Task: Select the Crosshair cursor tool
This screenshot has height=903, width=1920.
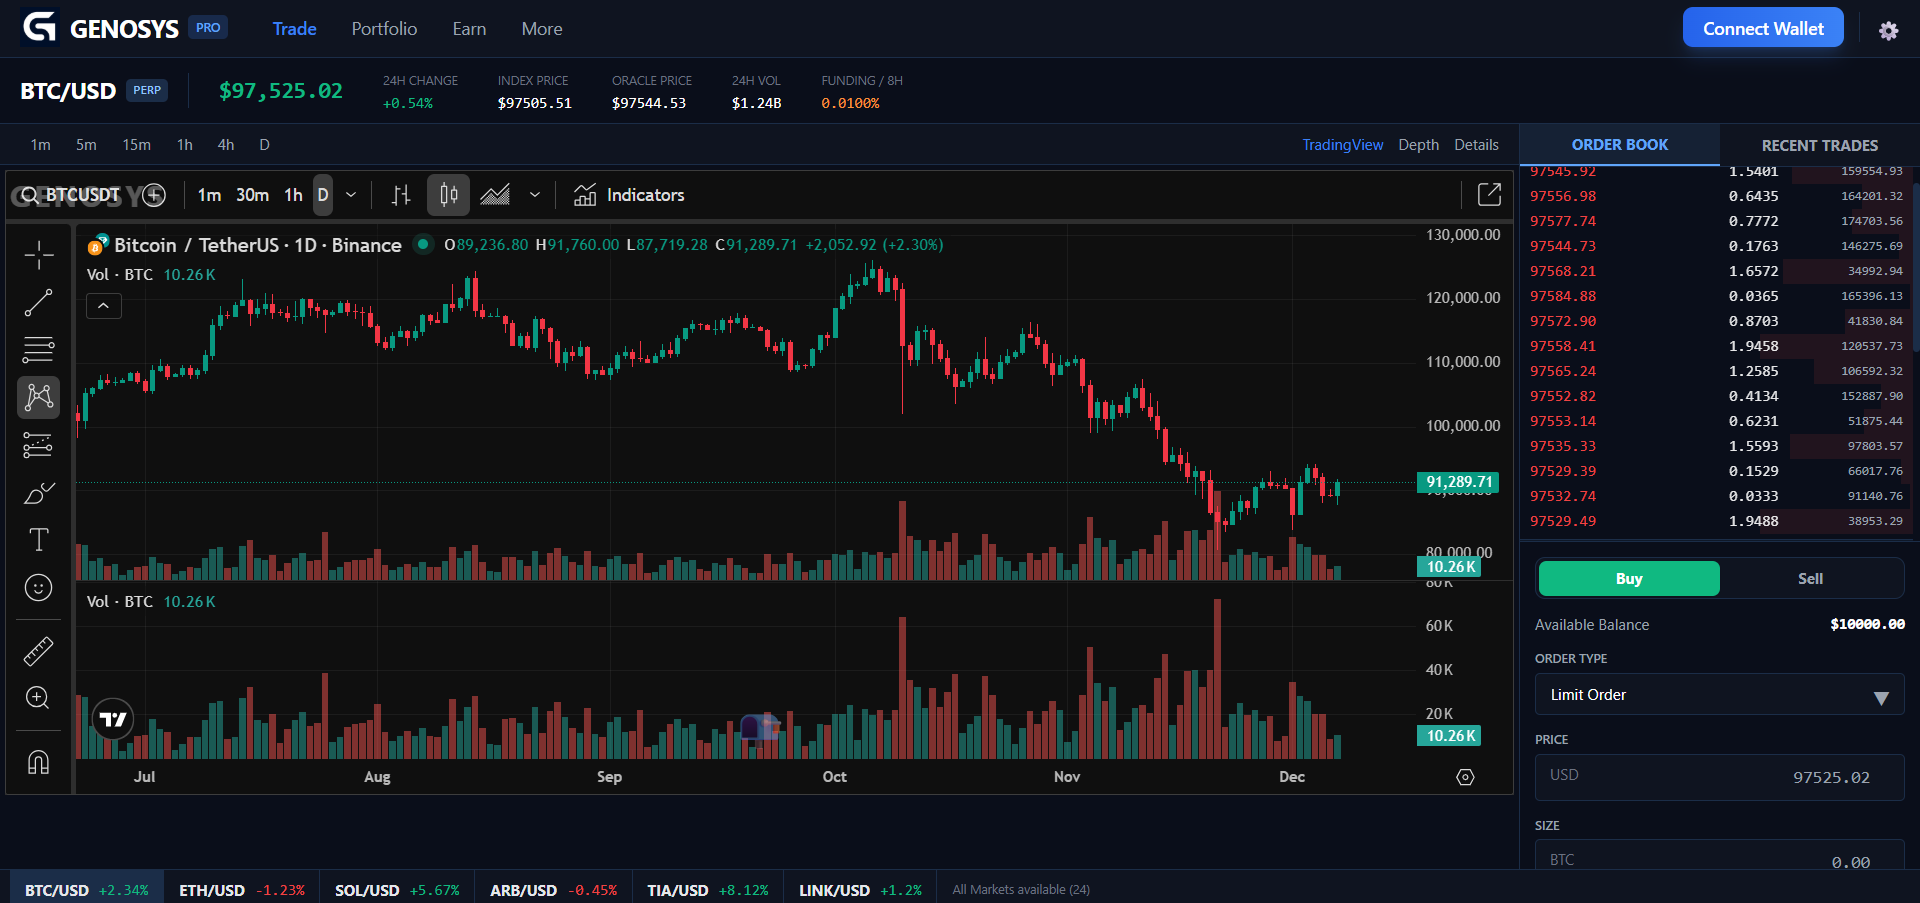Action: coord(38,255)
